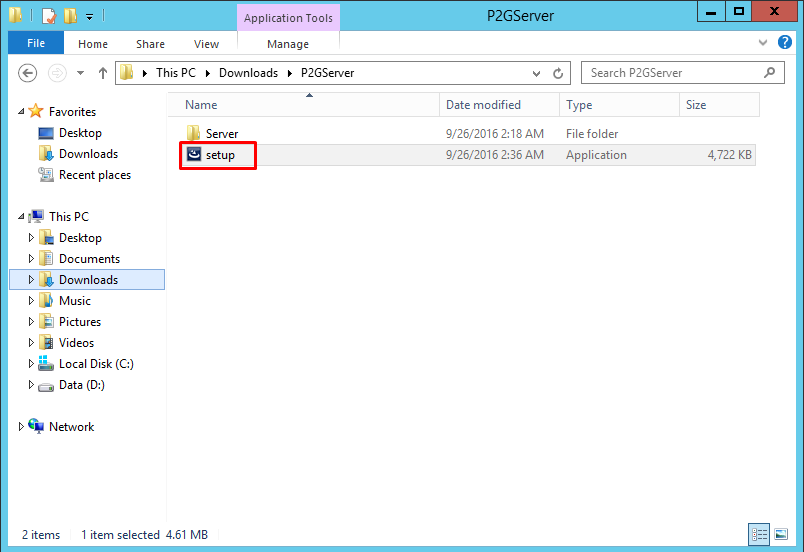
Task: Switch to the Home ribbon tab
Action: (93, 44)
